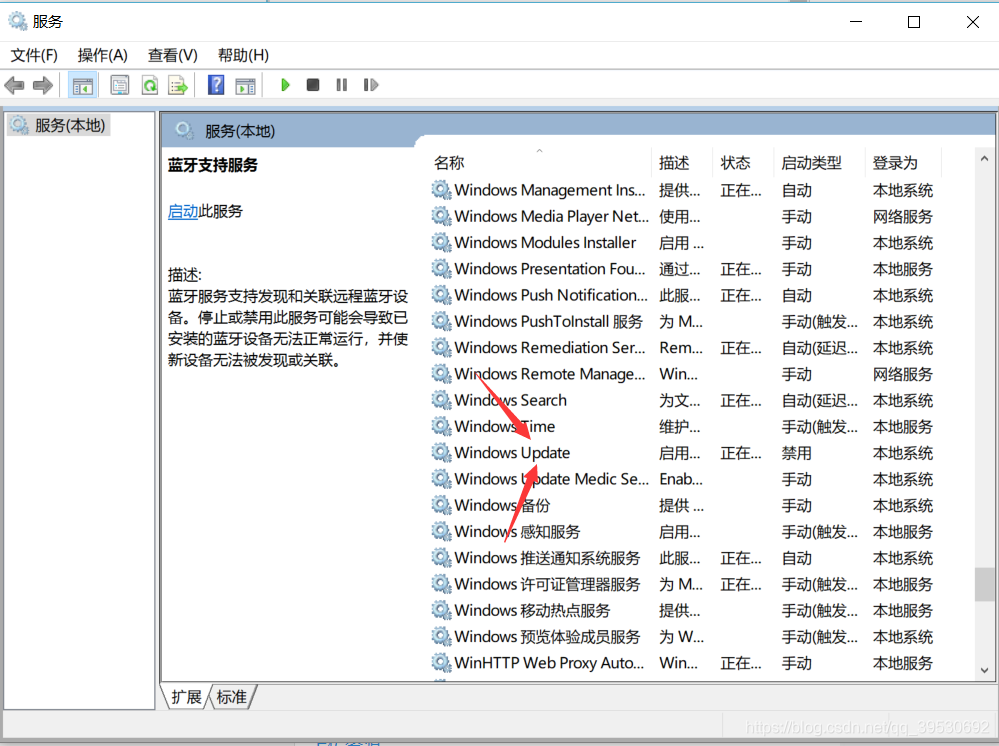Click gear icon of Windows Media Player row
999x746 pixels.
coord(442,216)
